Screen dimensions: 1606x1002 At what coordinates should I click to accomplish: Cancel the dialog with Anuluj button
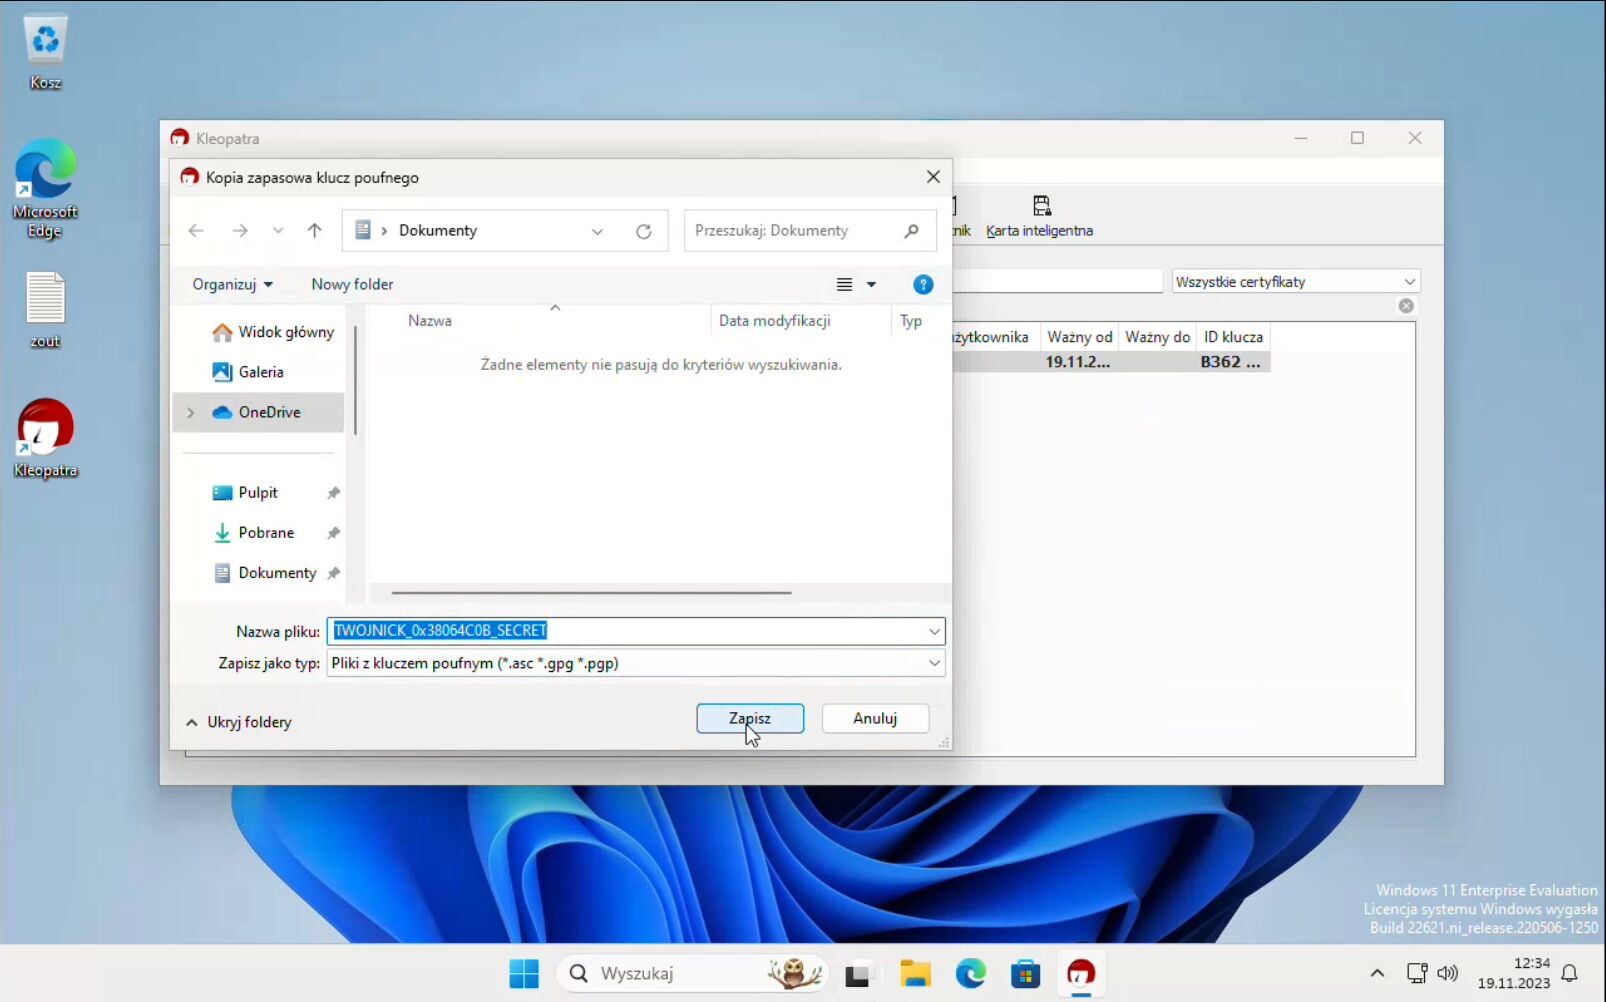click(874, 718)
